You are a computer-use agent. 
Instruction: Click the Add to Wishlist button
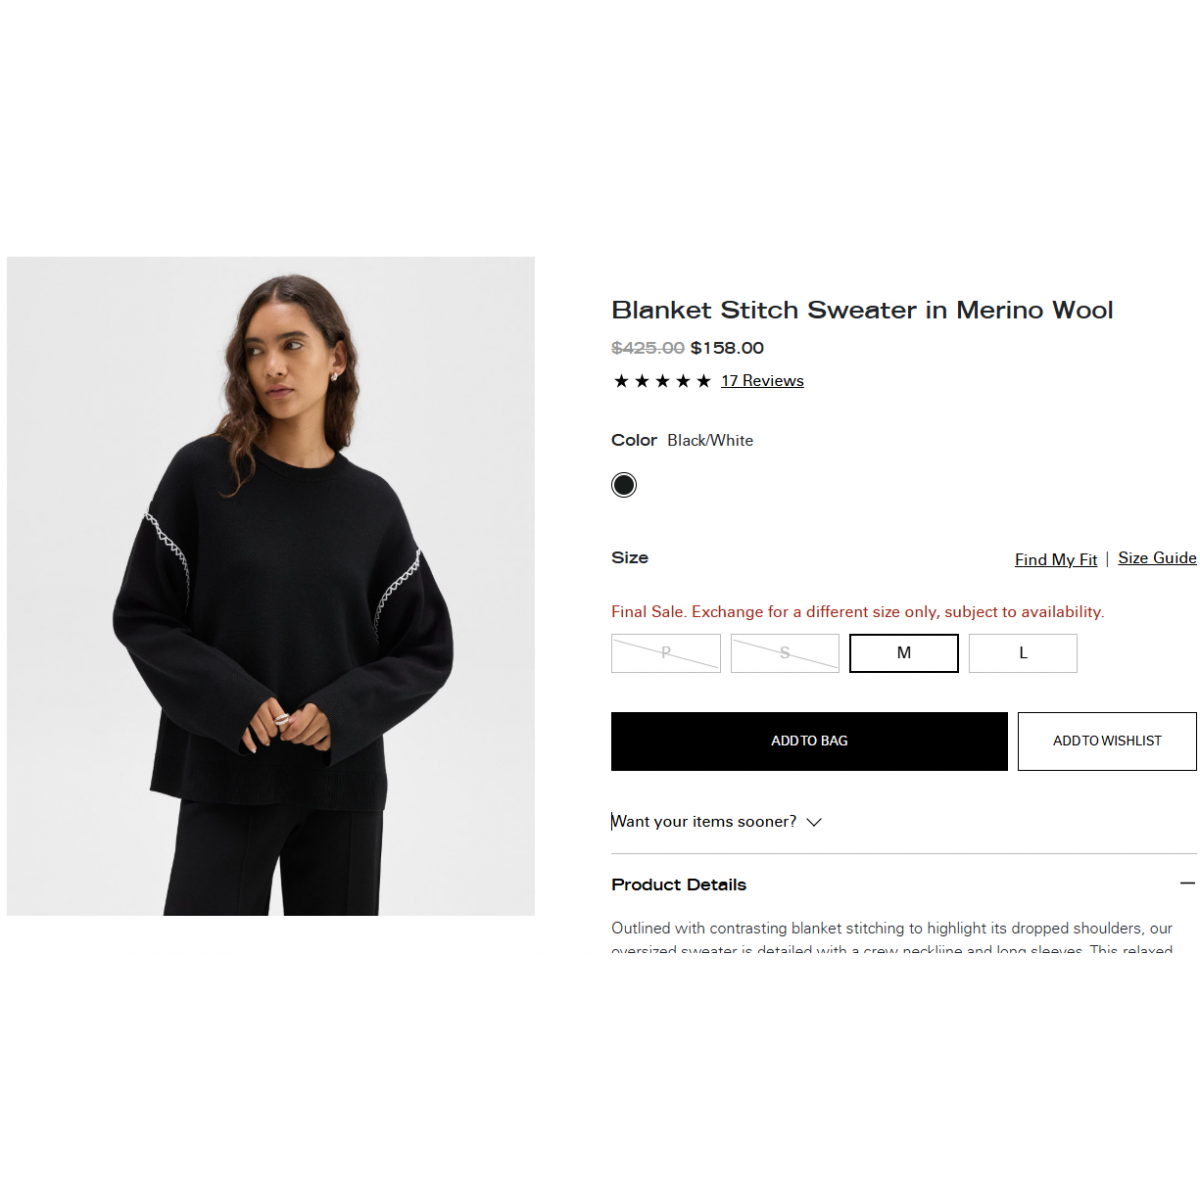pyautogui.click(x=1107, y=741)
